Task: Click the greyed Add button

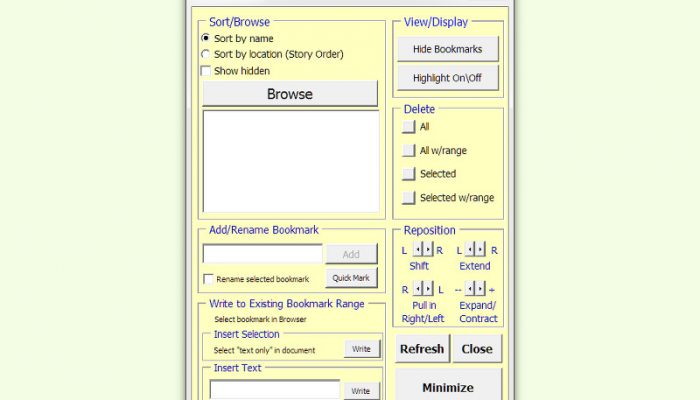Action: coord(351,254)
